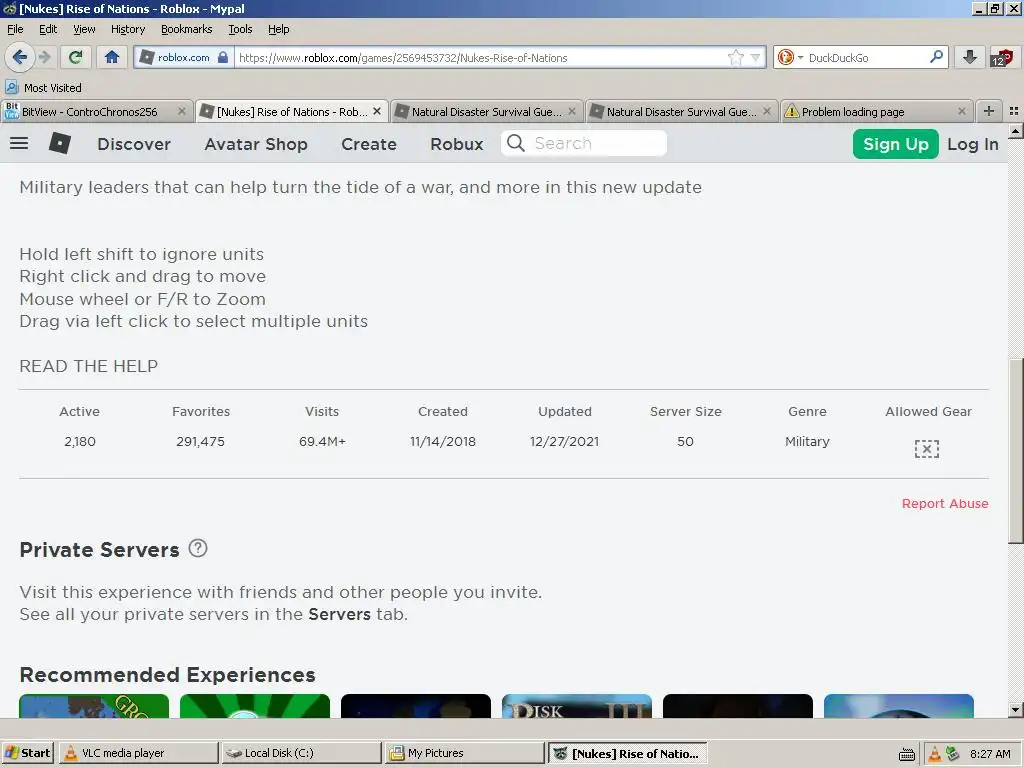Open the Robux link
This screenshot has height=768, width=1024.
456,144
